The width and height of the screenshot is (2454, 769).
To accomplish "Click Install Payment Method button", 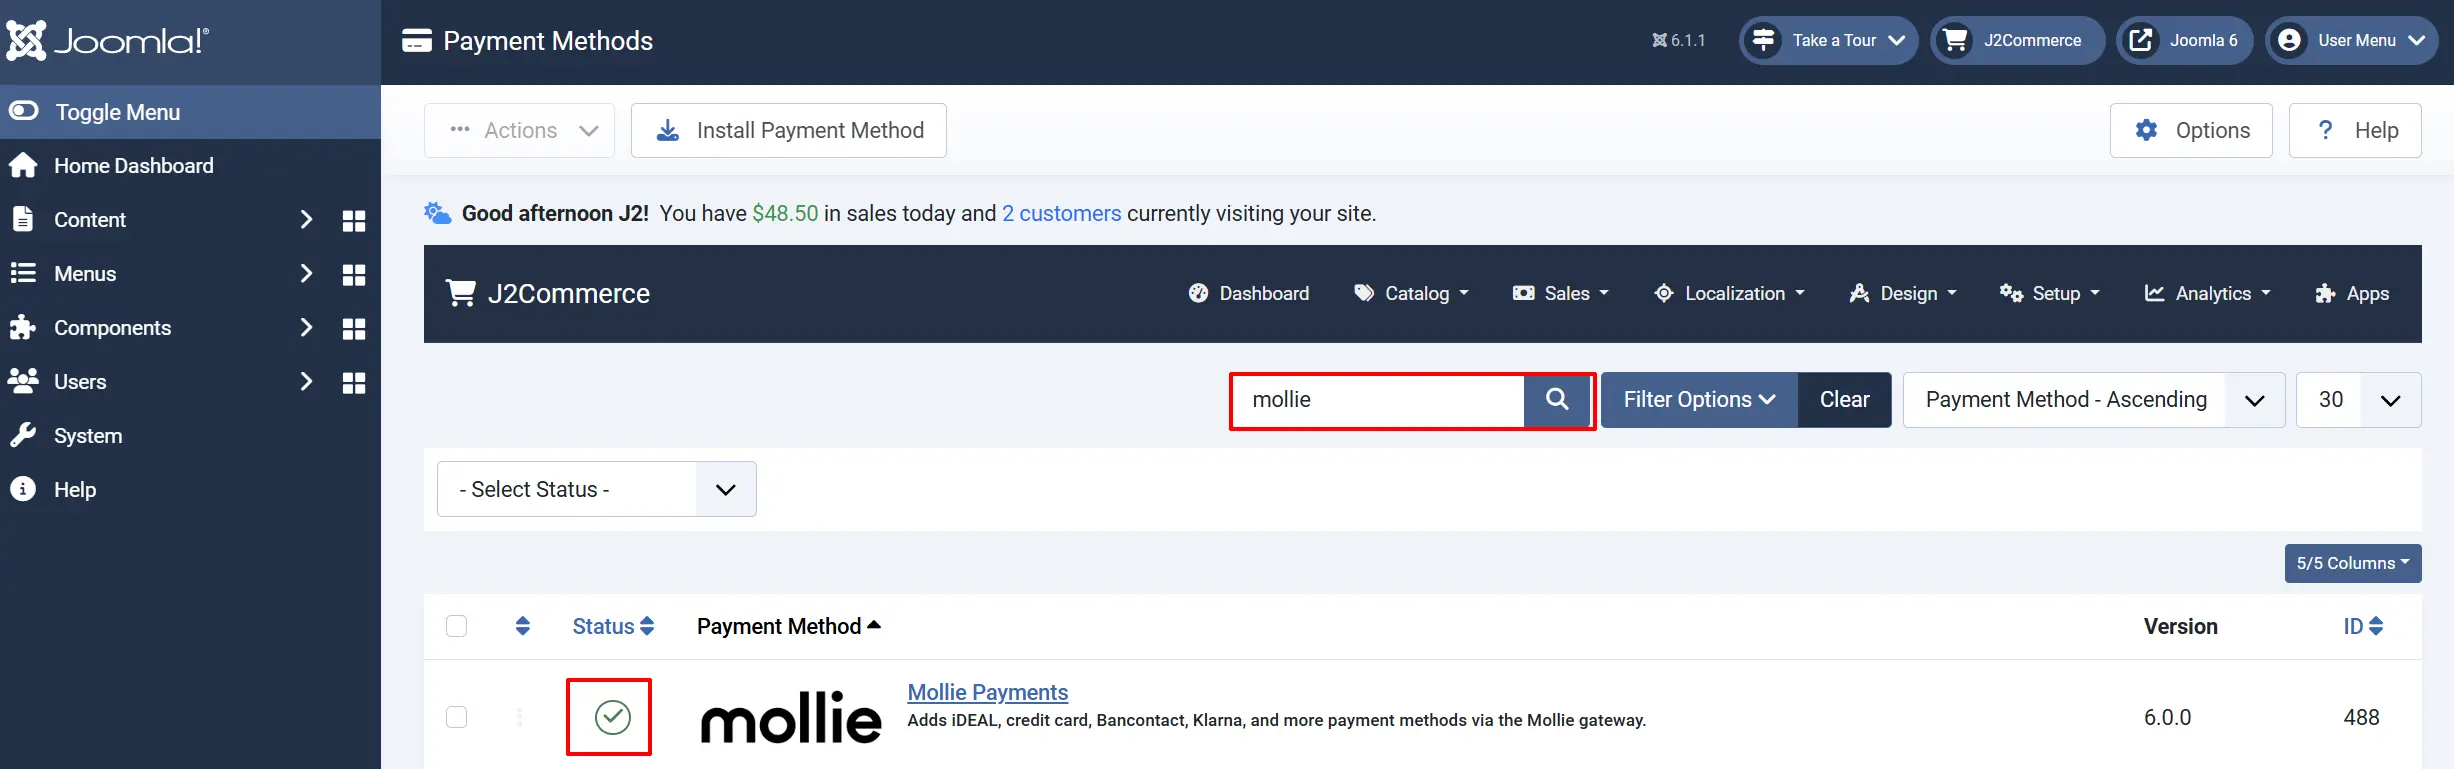I will coord(789,130).
